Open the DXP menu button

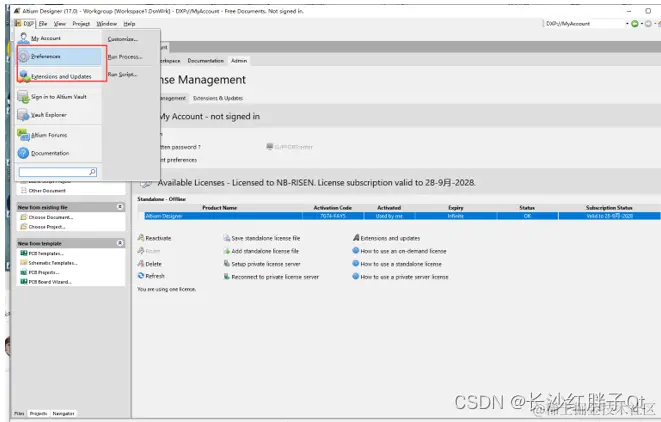point(24,24)
